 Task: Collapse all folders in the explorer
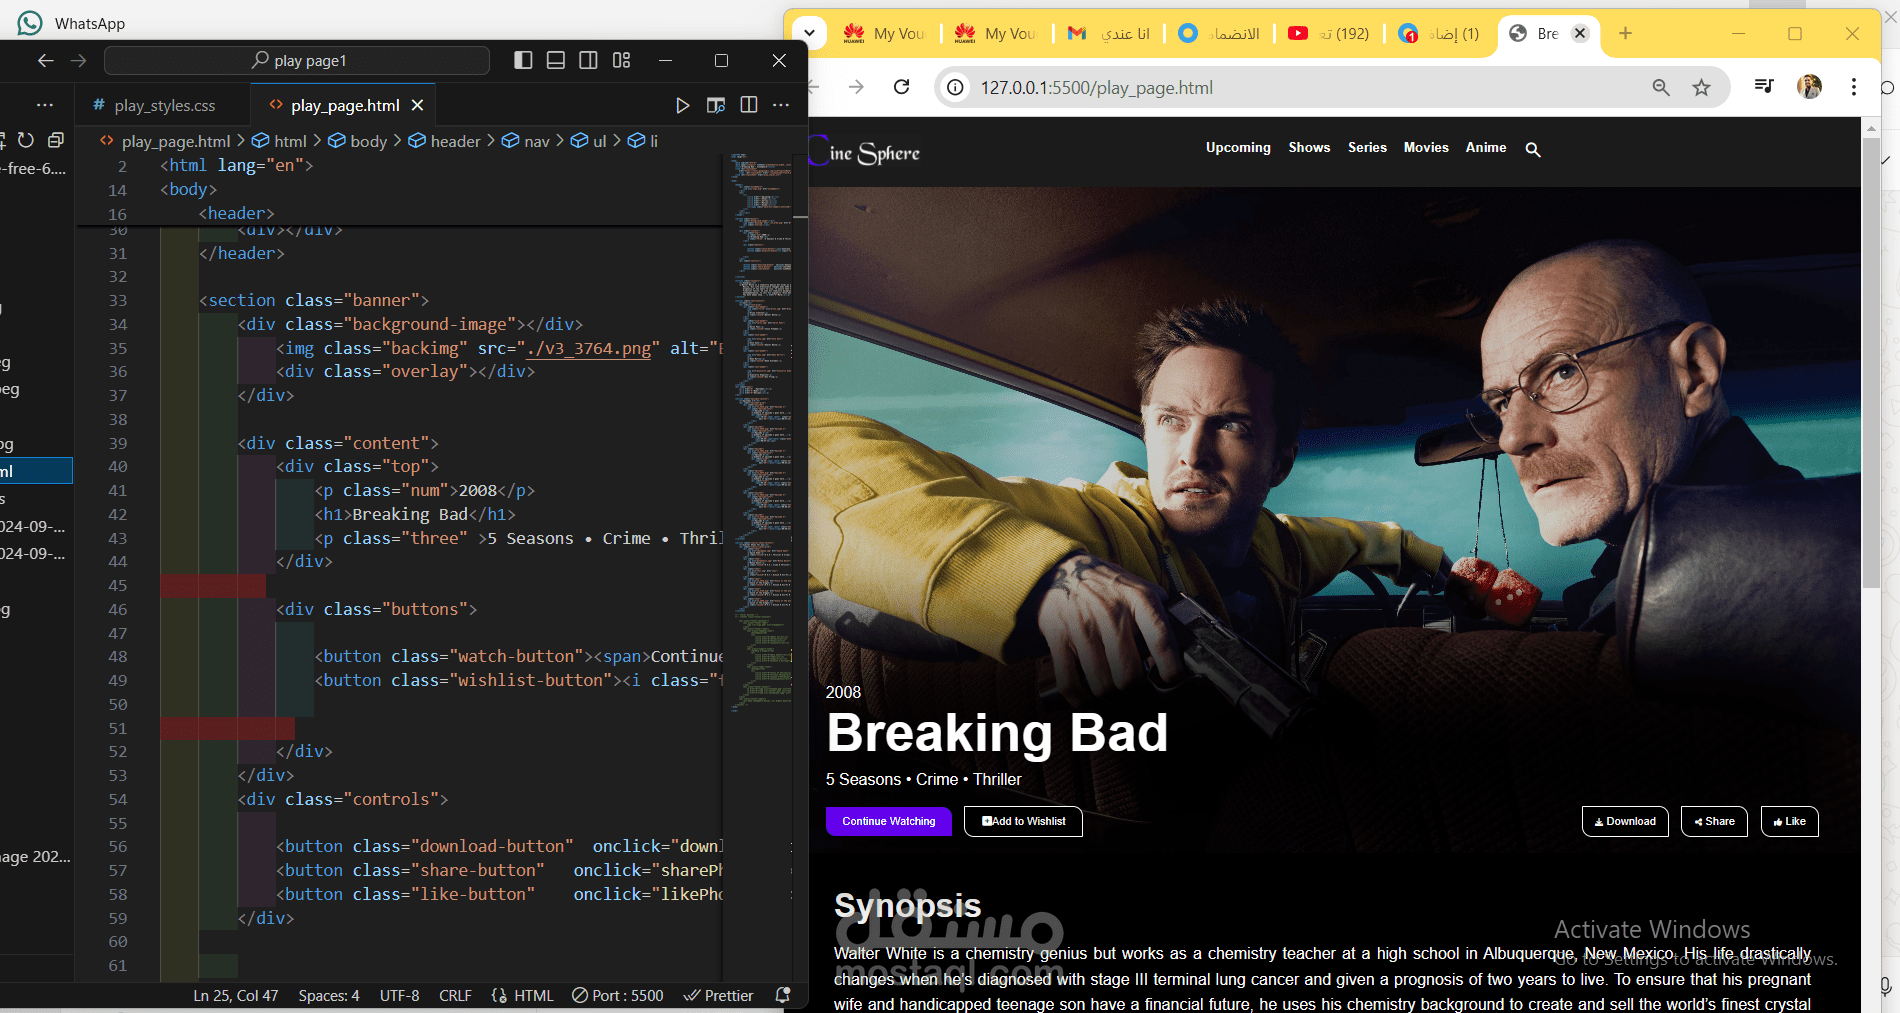click(56, 140)
